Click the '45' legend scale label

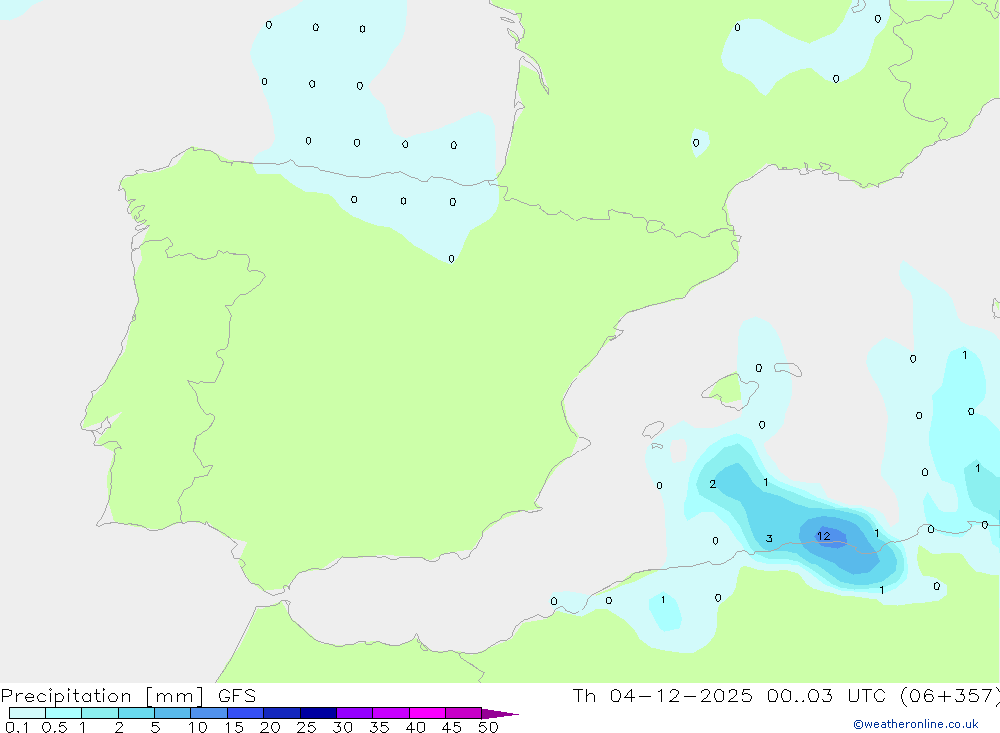[x=452, y=727]
